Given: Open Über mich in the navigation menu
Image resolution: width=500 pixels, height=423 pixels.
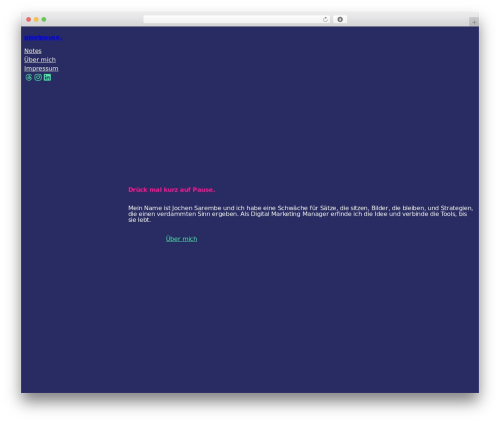Looking at the screenshot, I should click(x=40, y=60).
